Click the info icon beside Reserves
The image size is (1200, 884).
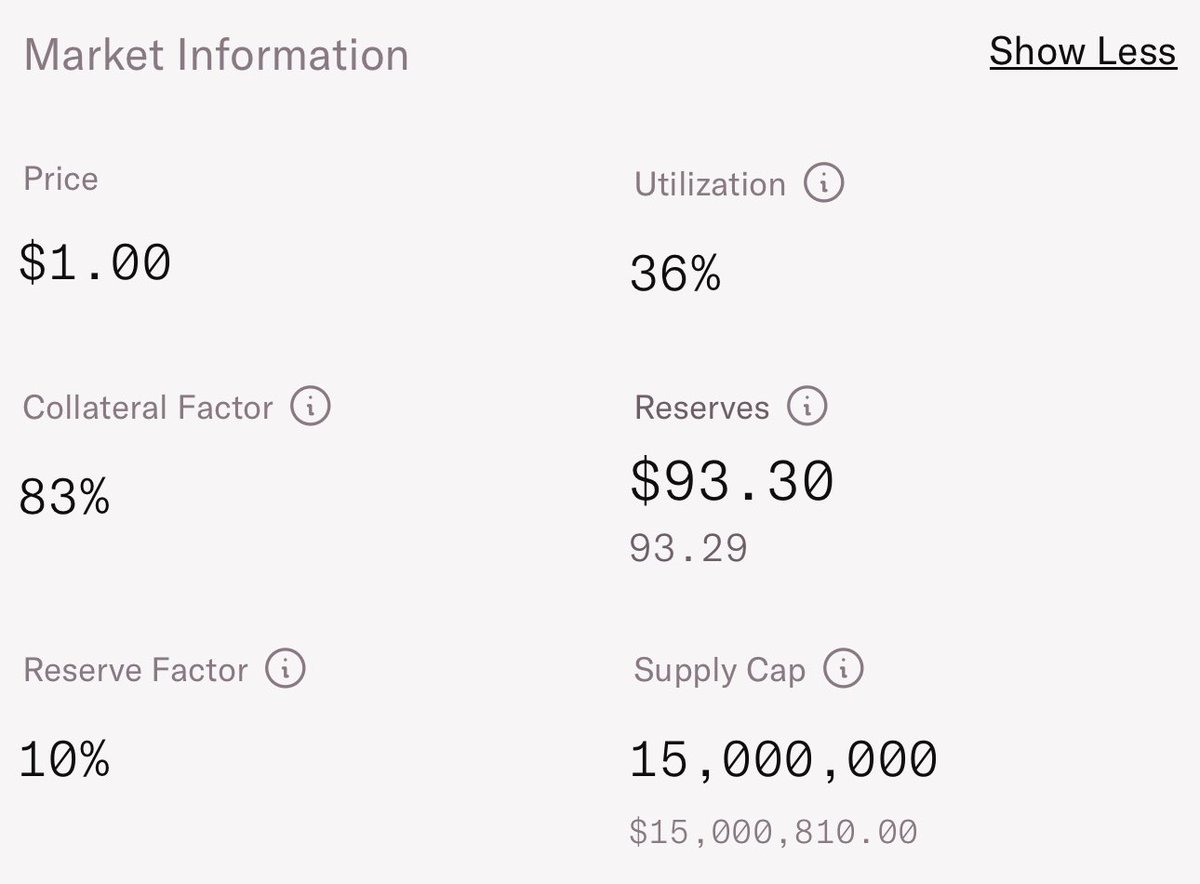807,407
